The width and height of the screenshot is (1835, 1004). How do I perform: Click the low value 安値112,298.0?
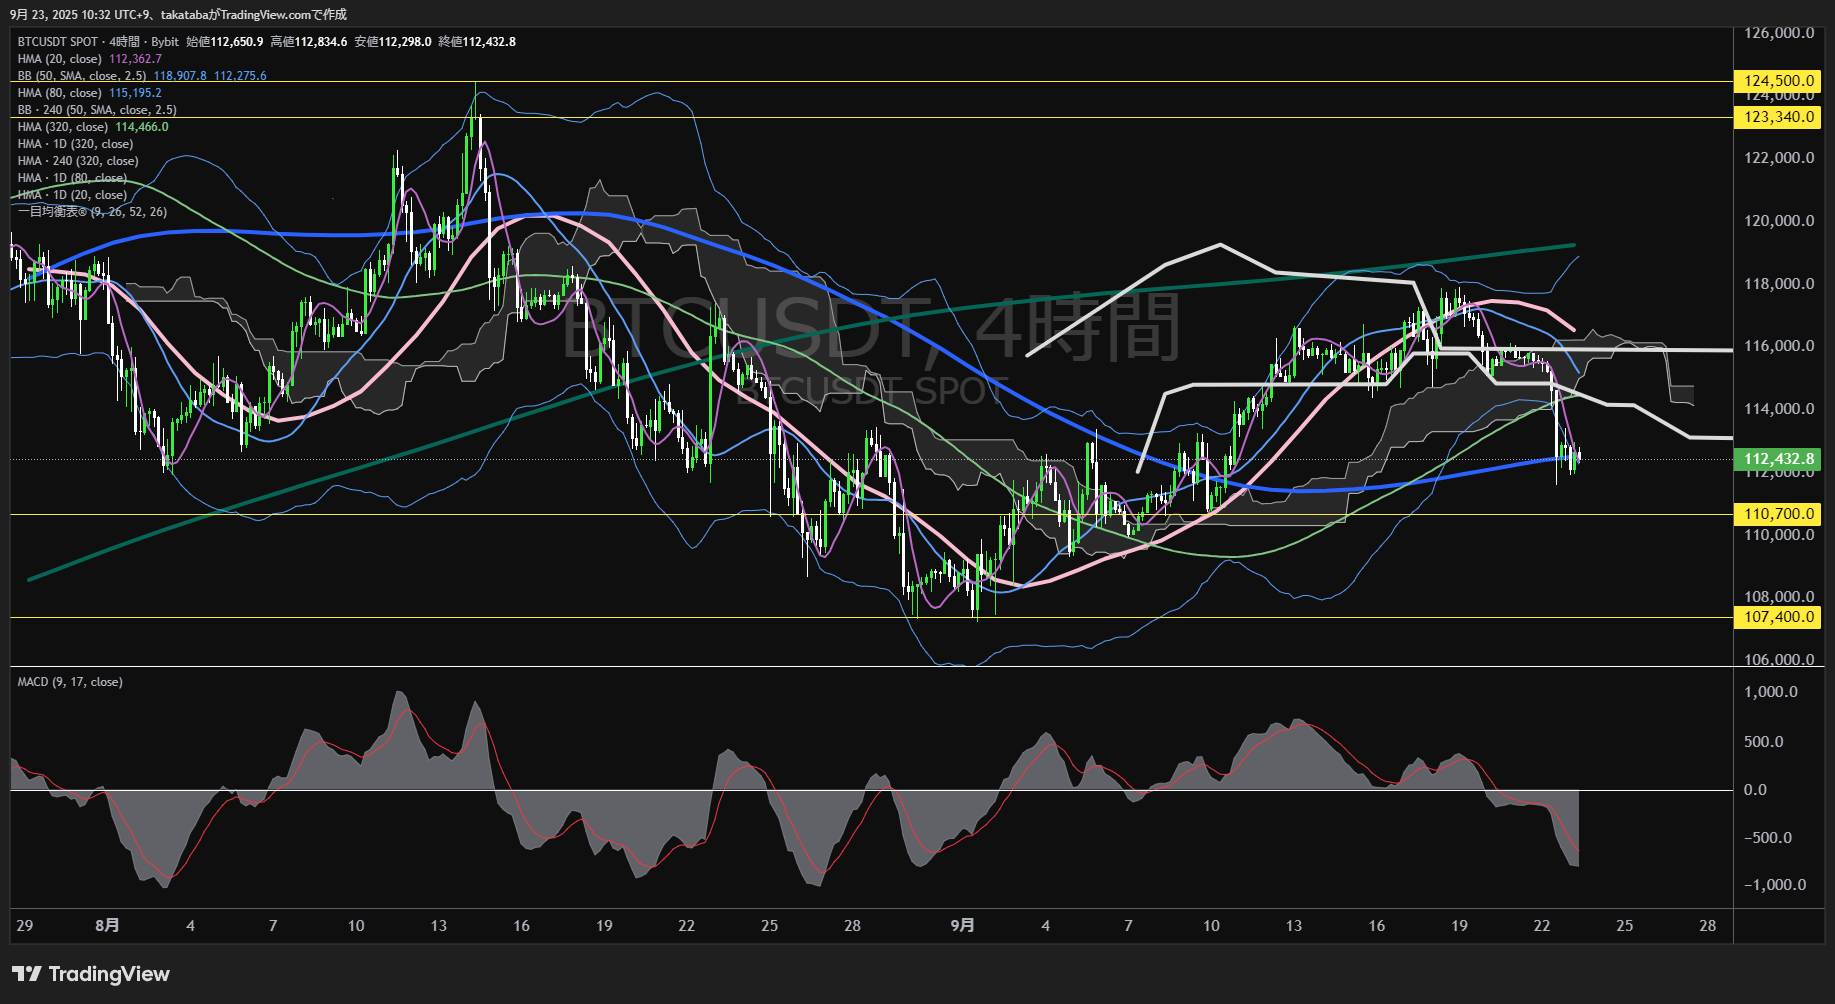[x=393, y=42]
